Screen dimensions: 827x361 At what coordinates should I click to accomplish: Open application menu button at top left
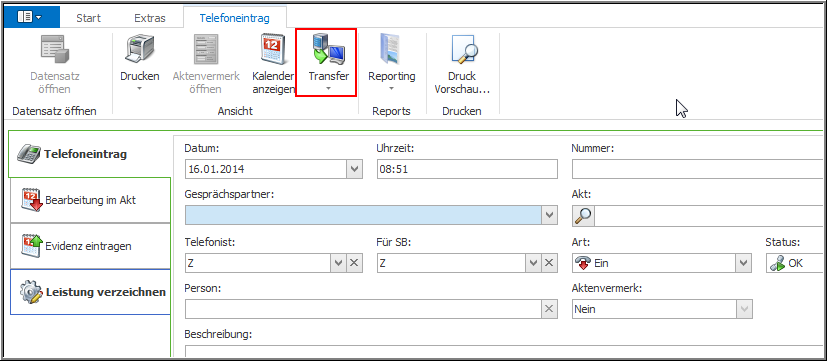click(31, 17)
